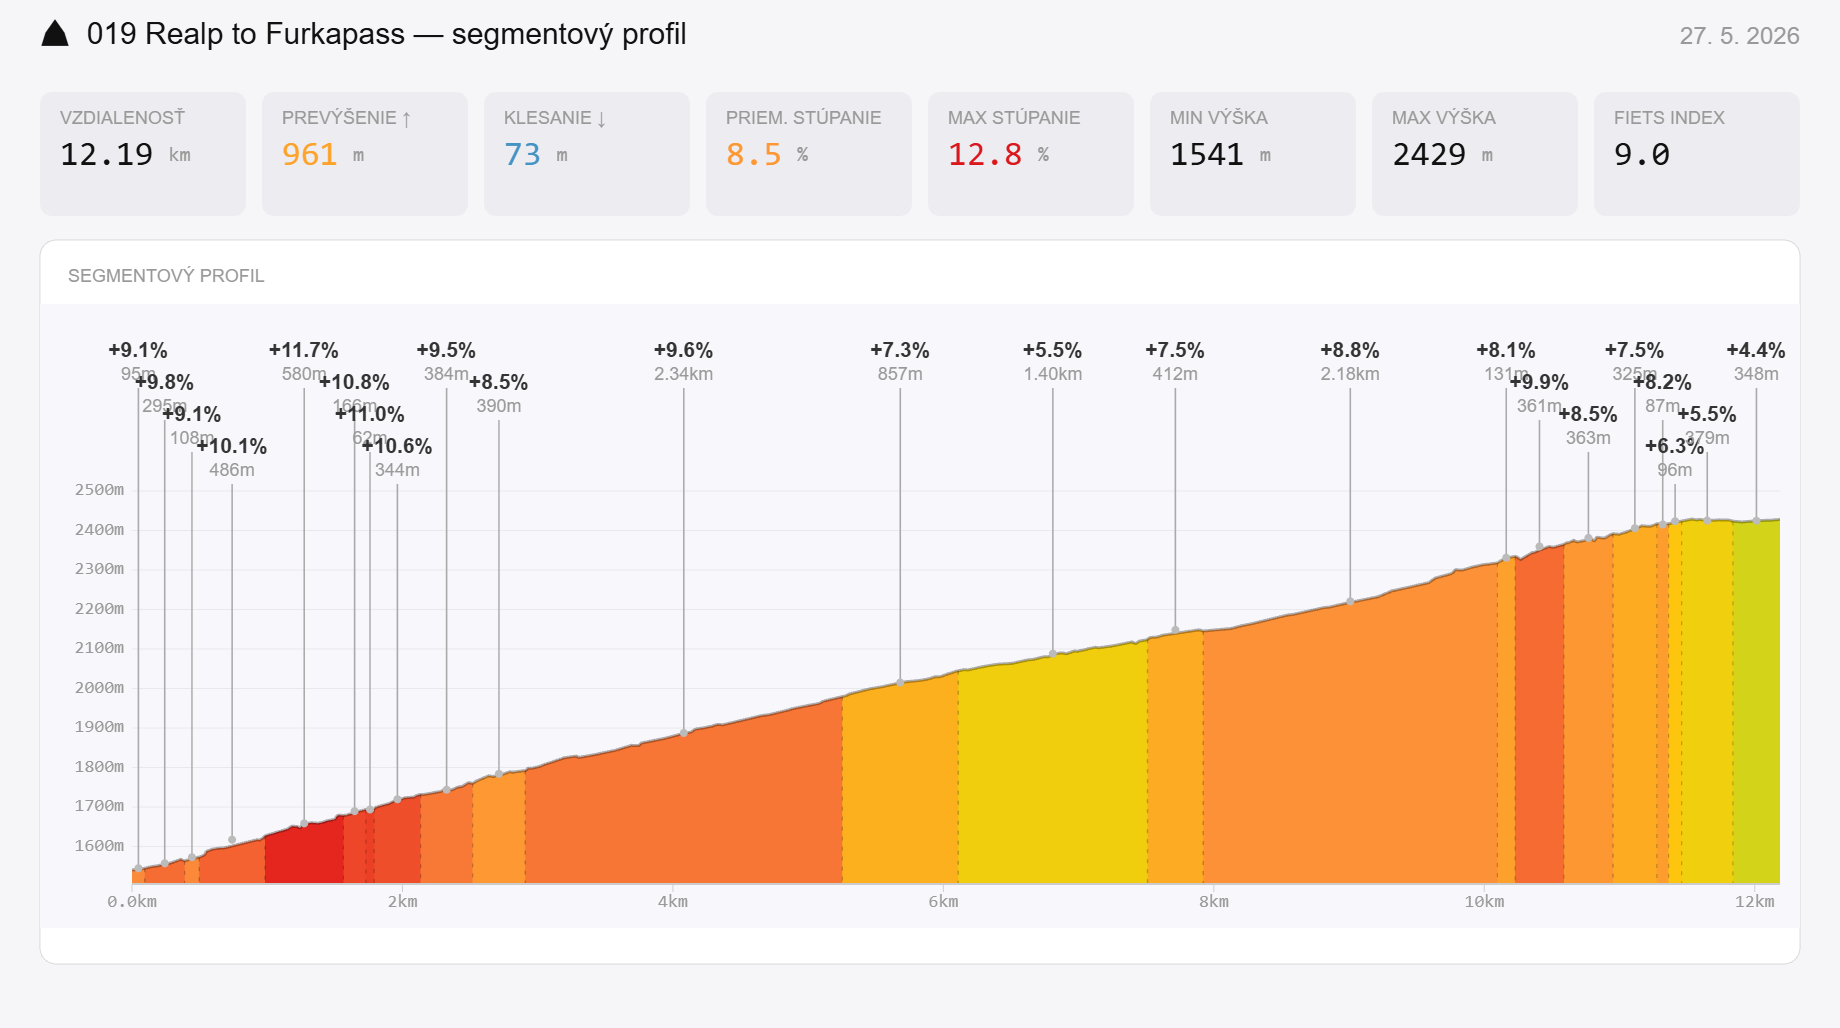Select the 344m segment length label
Screen dimensions: 1840x1028
pos(397,470)
